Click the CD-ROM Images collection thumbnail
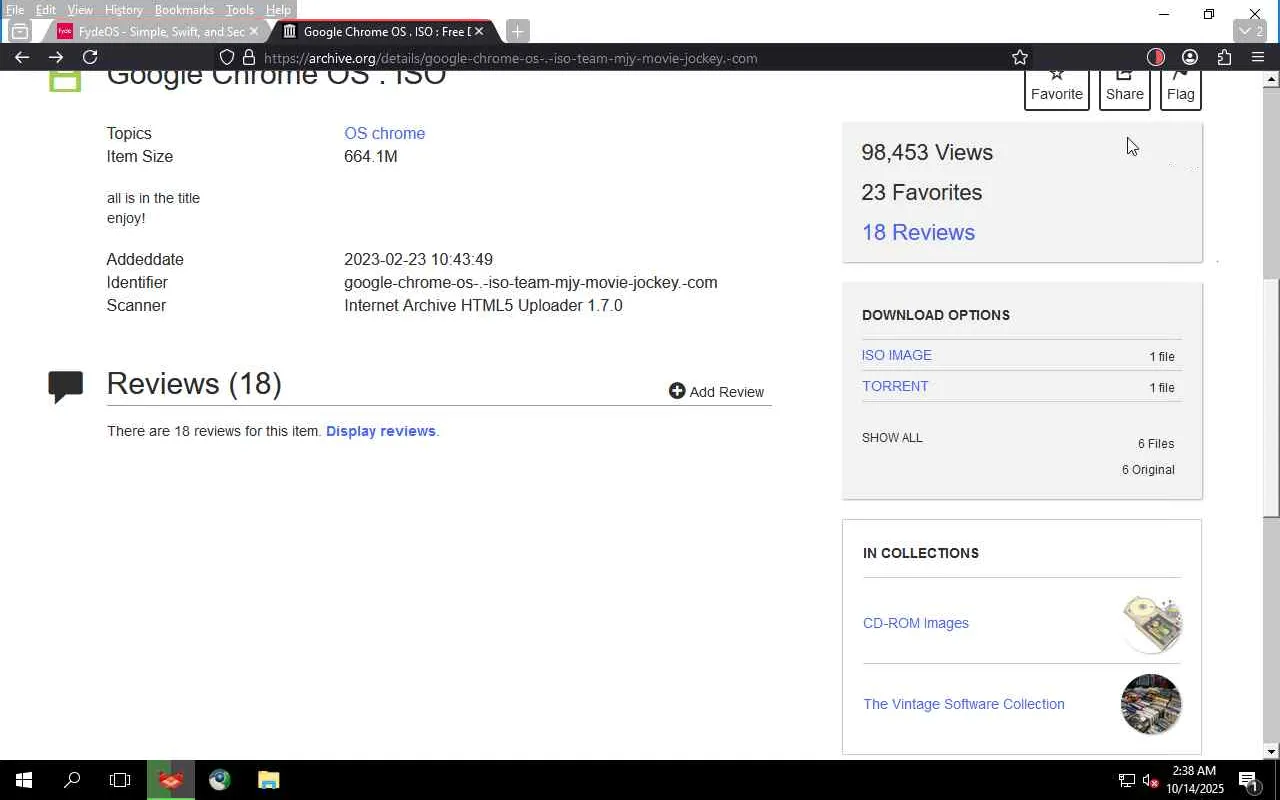1280x800 pixels. (1151, 623)
